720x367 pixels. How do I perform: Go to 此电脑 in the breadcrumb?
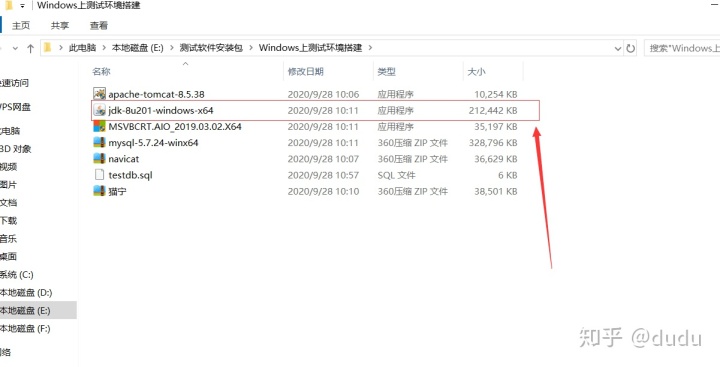click(x=83, y=48)
